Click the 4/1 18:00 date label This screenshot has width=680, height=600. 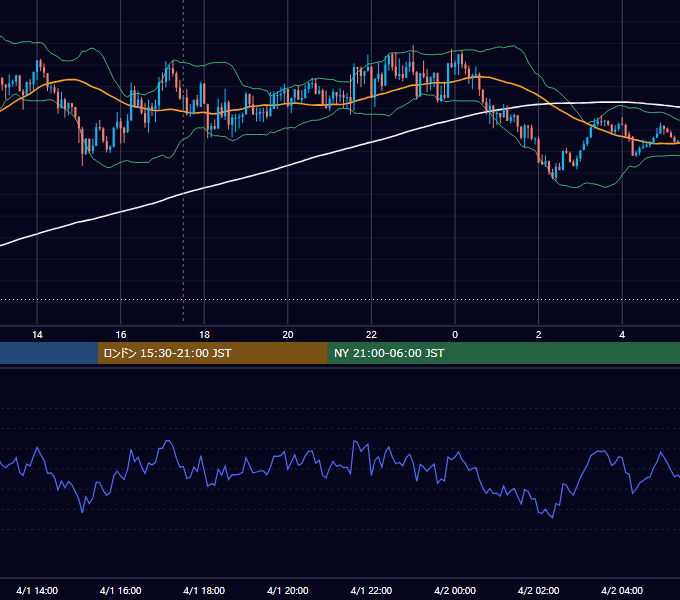tap(204, 590)
